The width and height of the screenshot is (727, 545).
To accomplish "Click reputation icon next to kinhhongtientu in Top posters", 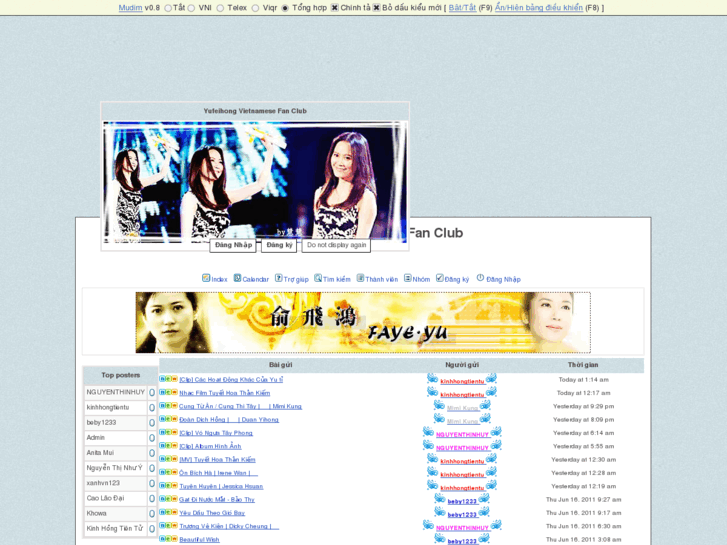I will [x=152, y=408].
